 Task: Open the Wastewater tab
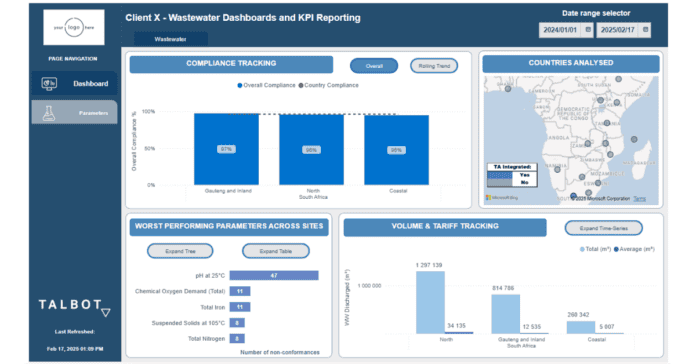170,39
